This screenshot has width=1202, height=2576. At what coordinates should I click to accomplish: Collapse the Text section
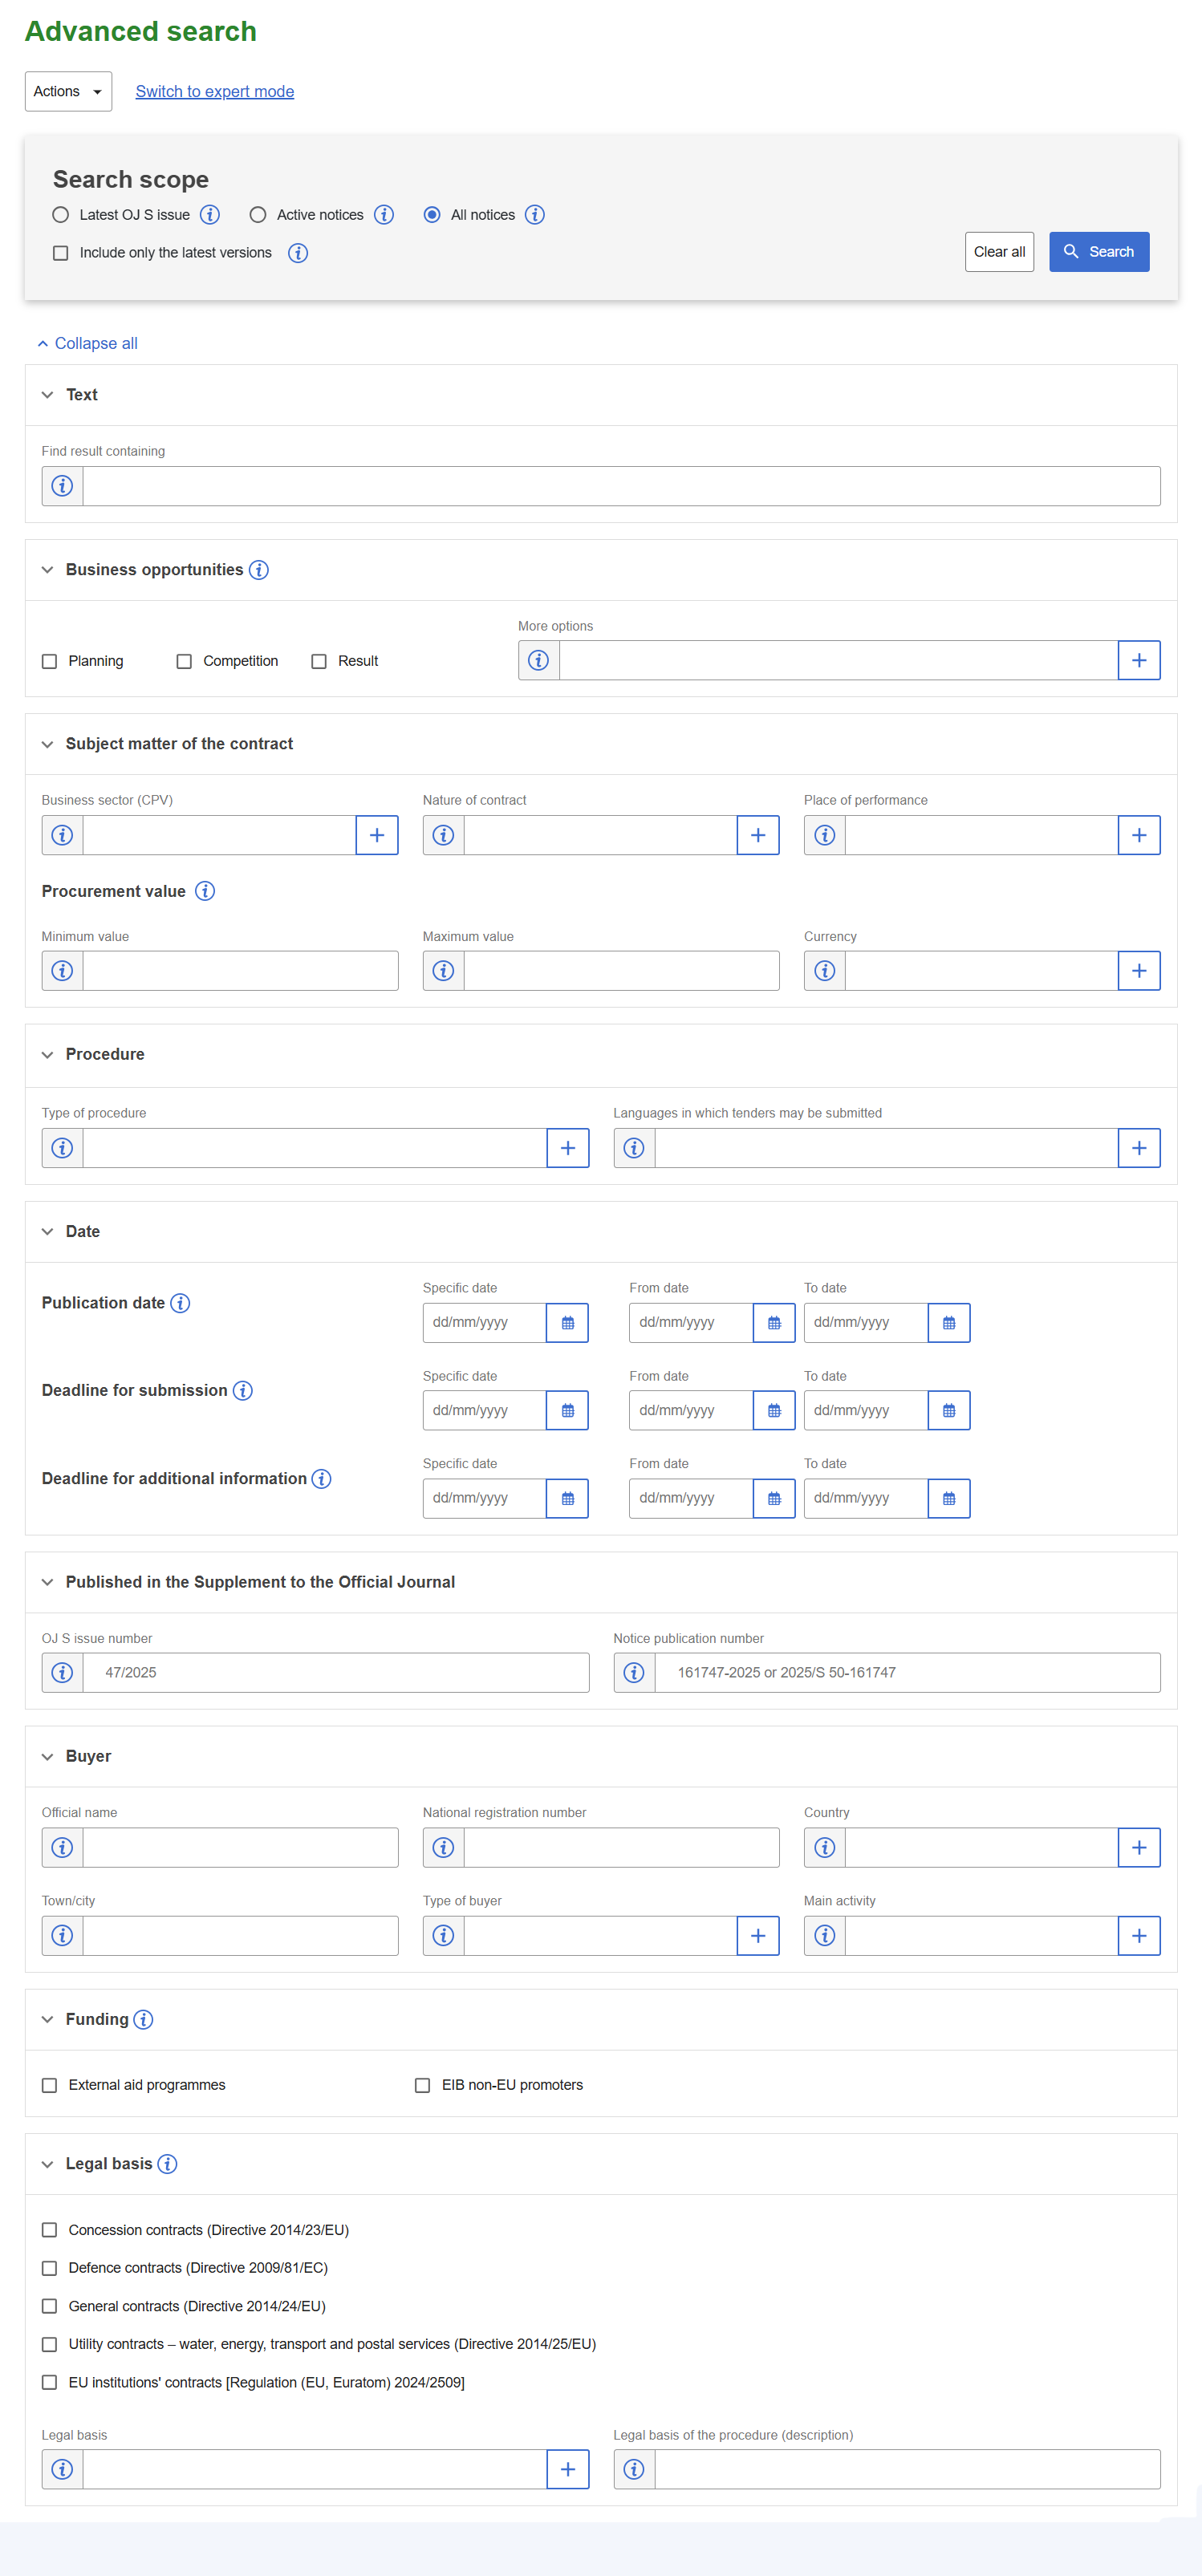click(47, 395)
